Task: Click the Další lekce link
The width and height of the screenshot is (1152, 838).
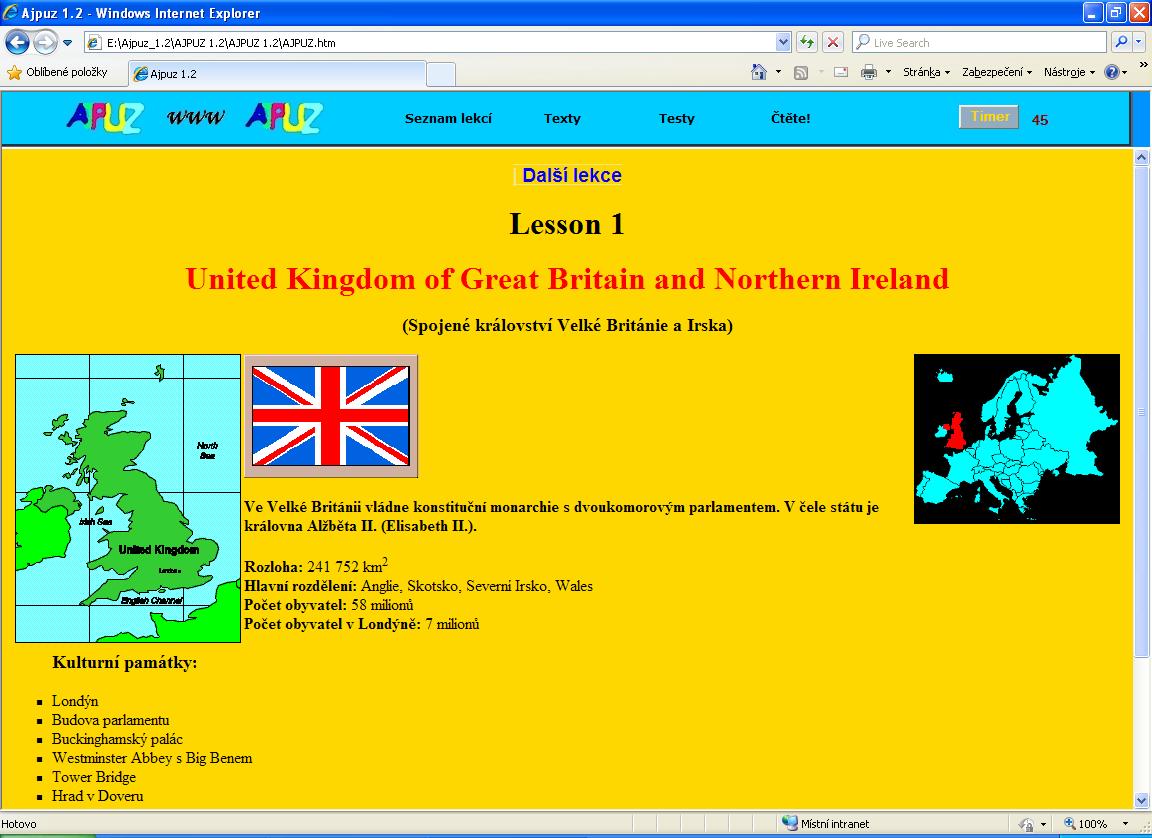Action: point(572,176)
